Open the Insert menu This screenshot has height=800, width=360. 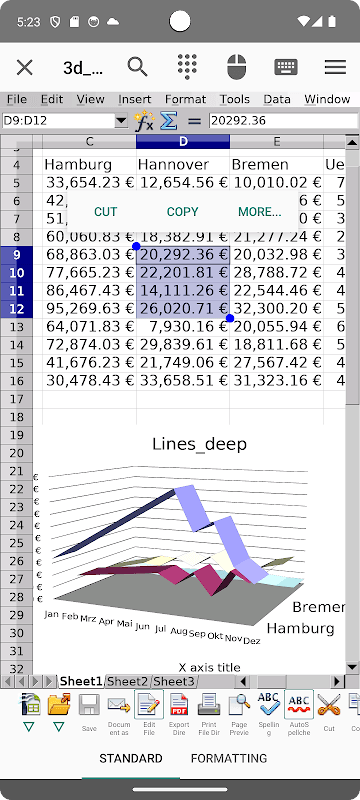pos(135,99)
